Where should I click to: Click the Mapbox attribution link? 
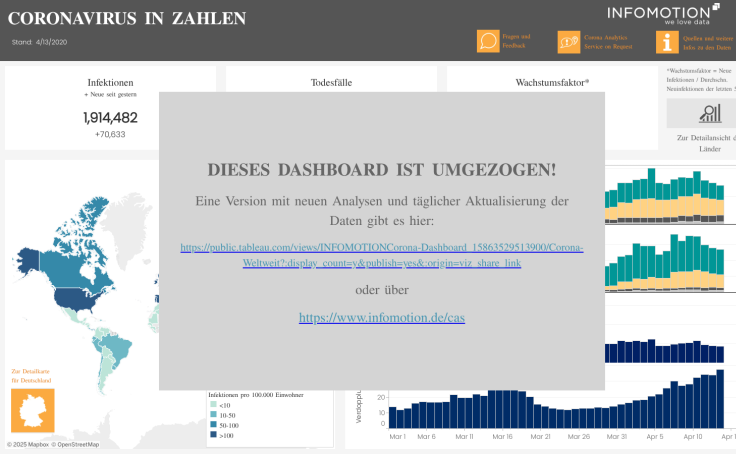click(x=28, y=445)
